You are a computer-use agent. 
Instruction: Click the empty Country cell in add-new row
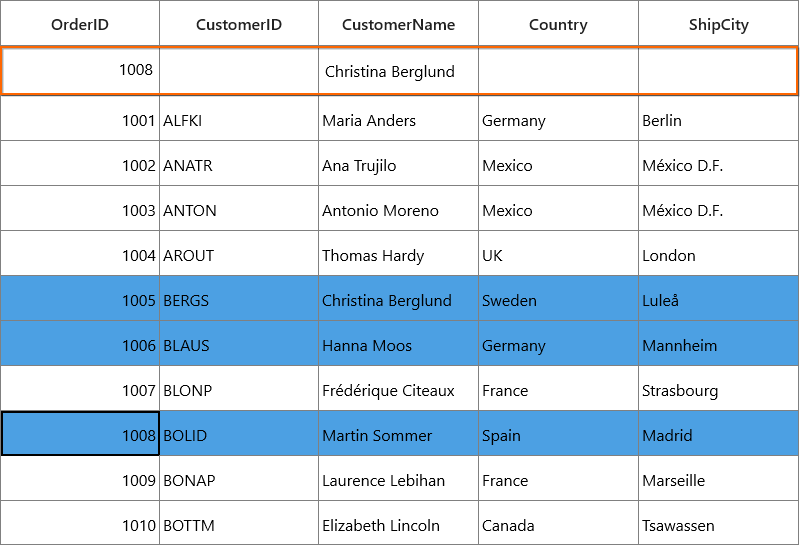point(558,71)
